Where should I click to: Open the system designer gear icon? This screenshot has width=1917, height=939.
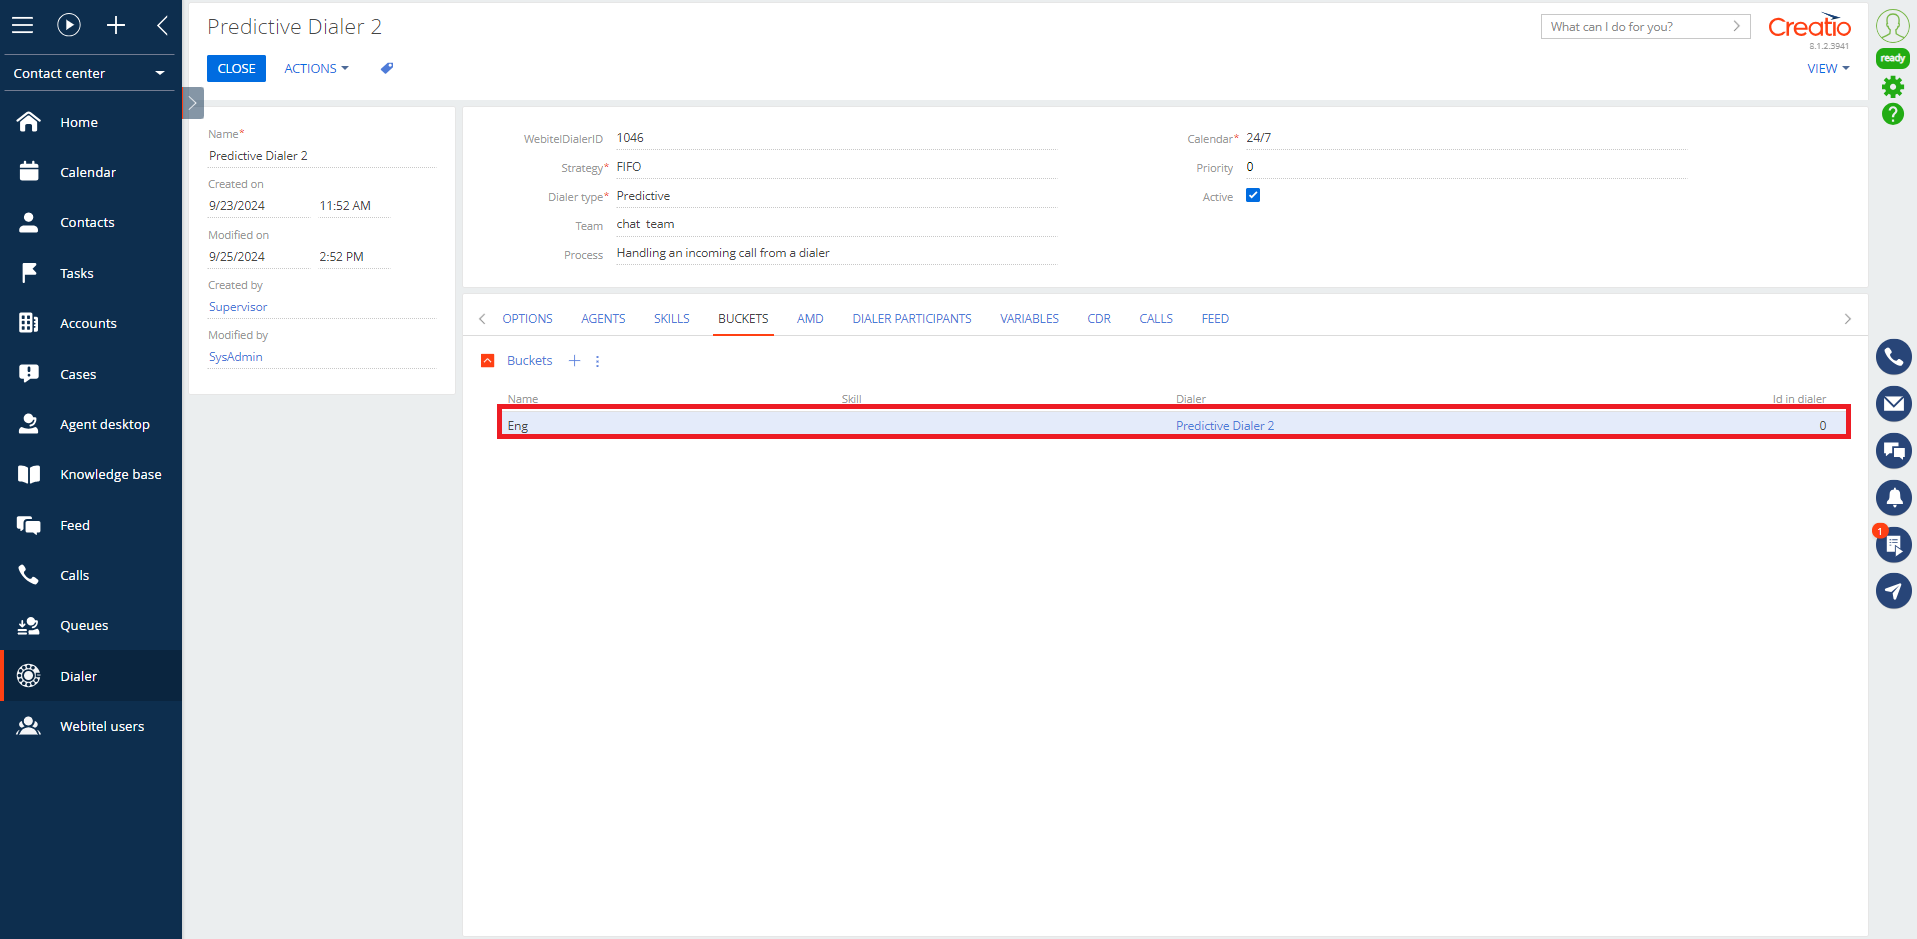pyautogui.click(x=1892, y=87)
